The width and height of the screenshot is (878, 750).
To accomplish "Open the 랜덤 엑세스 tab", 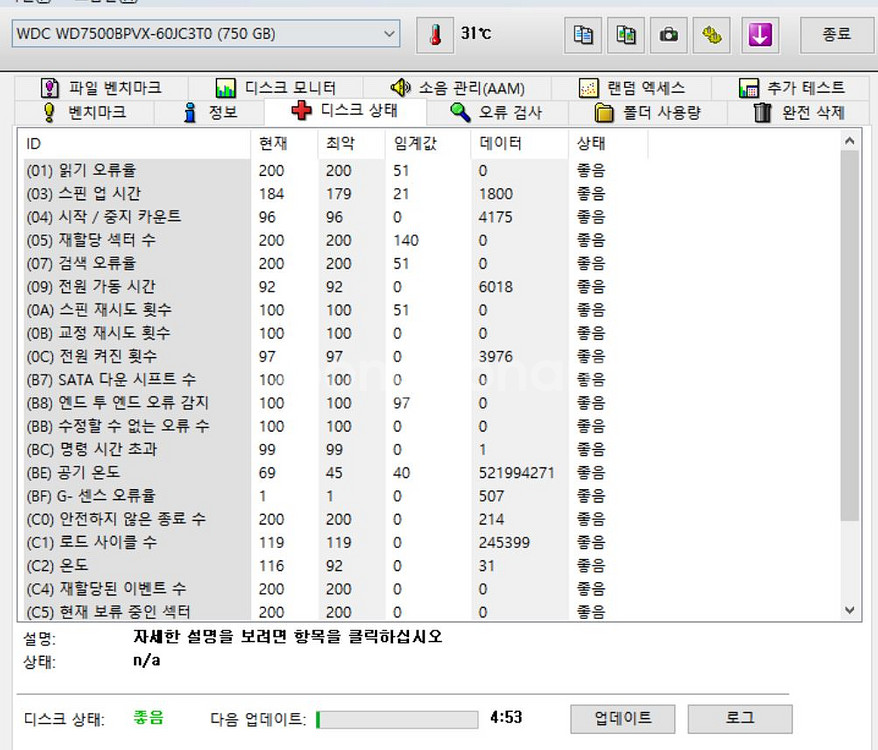I will pos(632,88).
